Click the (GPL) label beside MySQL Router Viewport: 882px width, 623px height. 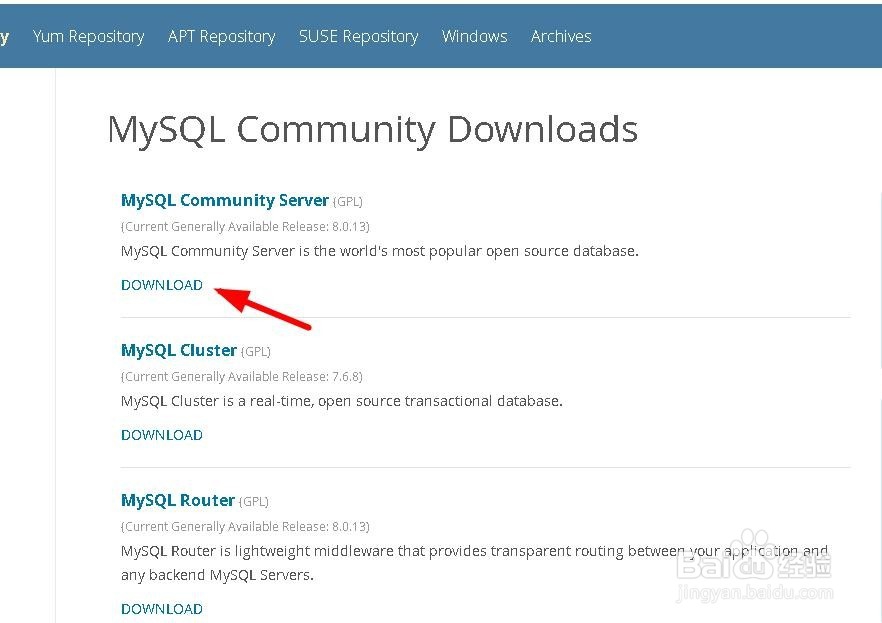254,502
